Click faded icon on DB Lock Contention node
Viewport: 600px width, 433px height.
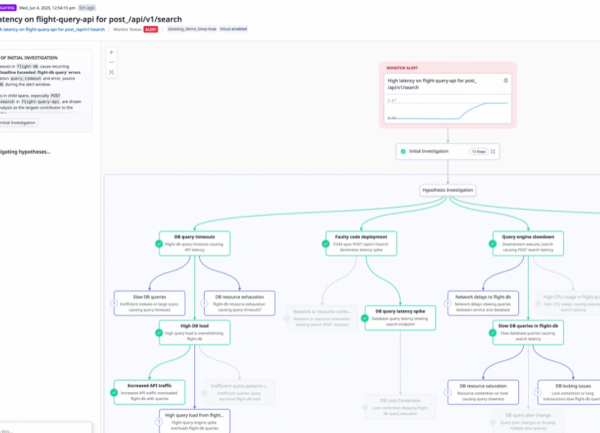[x=365, y=408]
